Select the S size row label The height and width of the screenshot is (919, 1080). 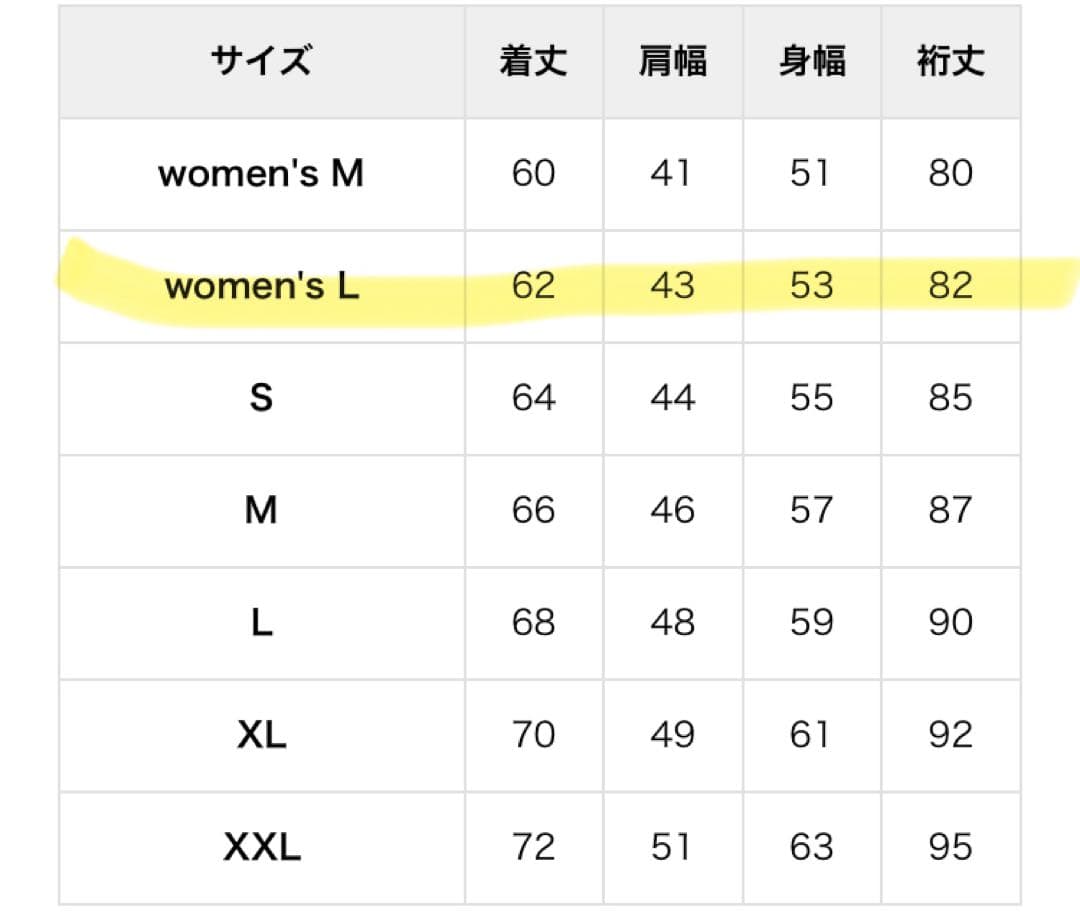coord(261,397)
